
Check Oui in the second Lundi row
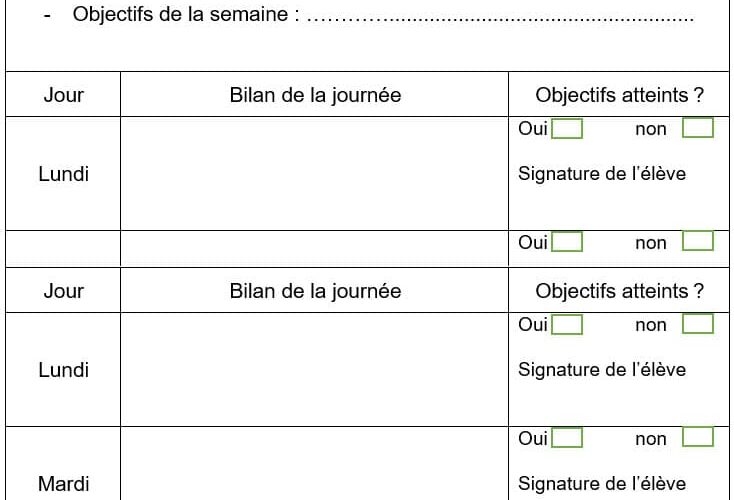tap(567, 324)
